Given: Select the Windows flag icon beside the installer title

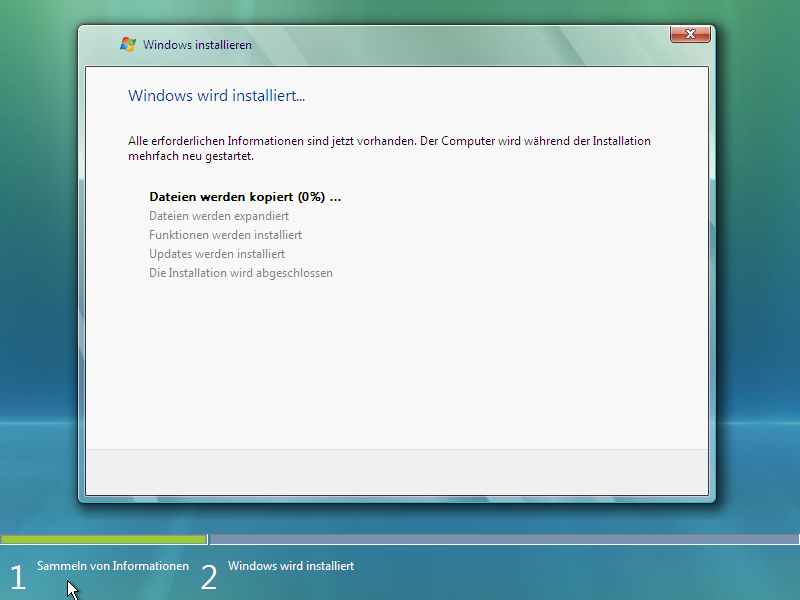Looking at the screenshot, I should tap(128, 44).
